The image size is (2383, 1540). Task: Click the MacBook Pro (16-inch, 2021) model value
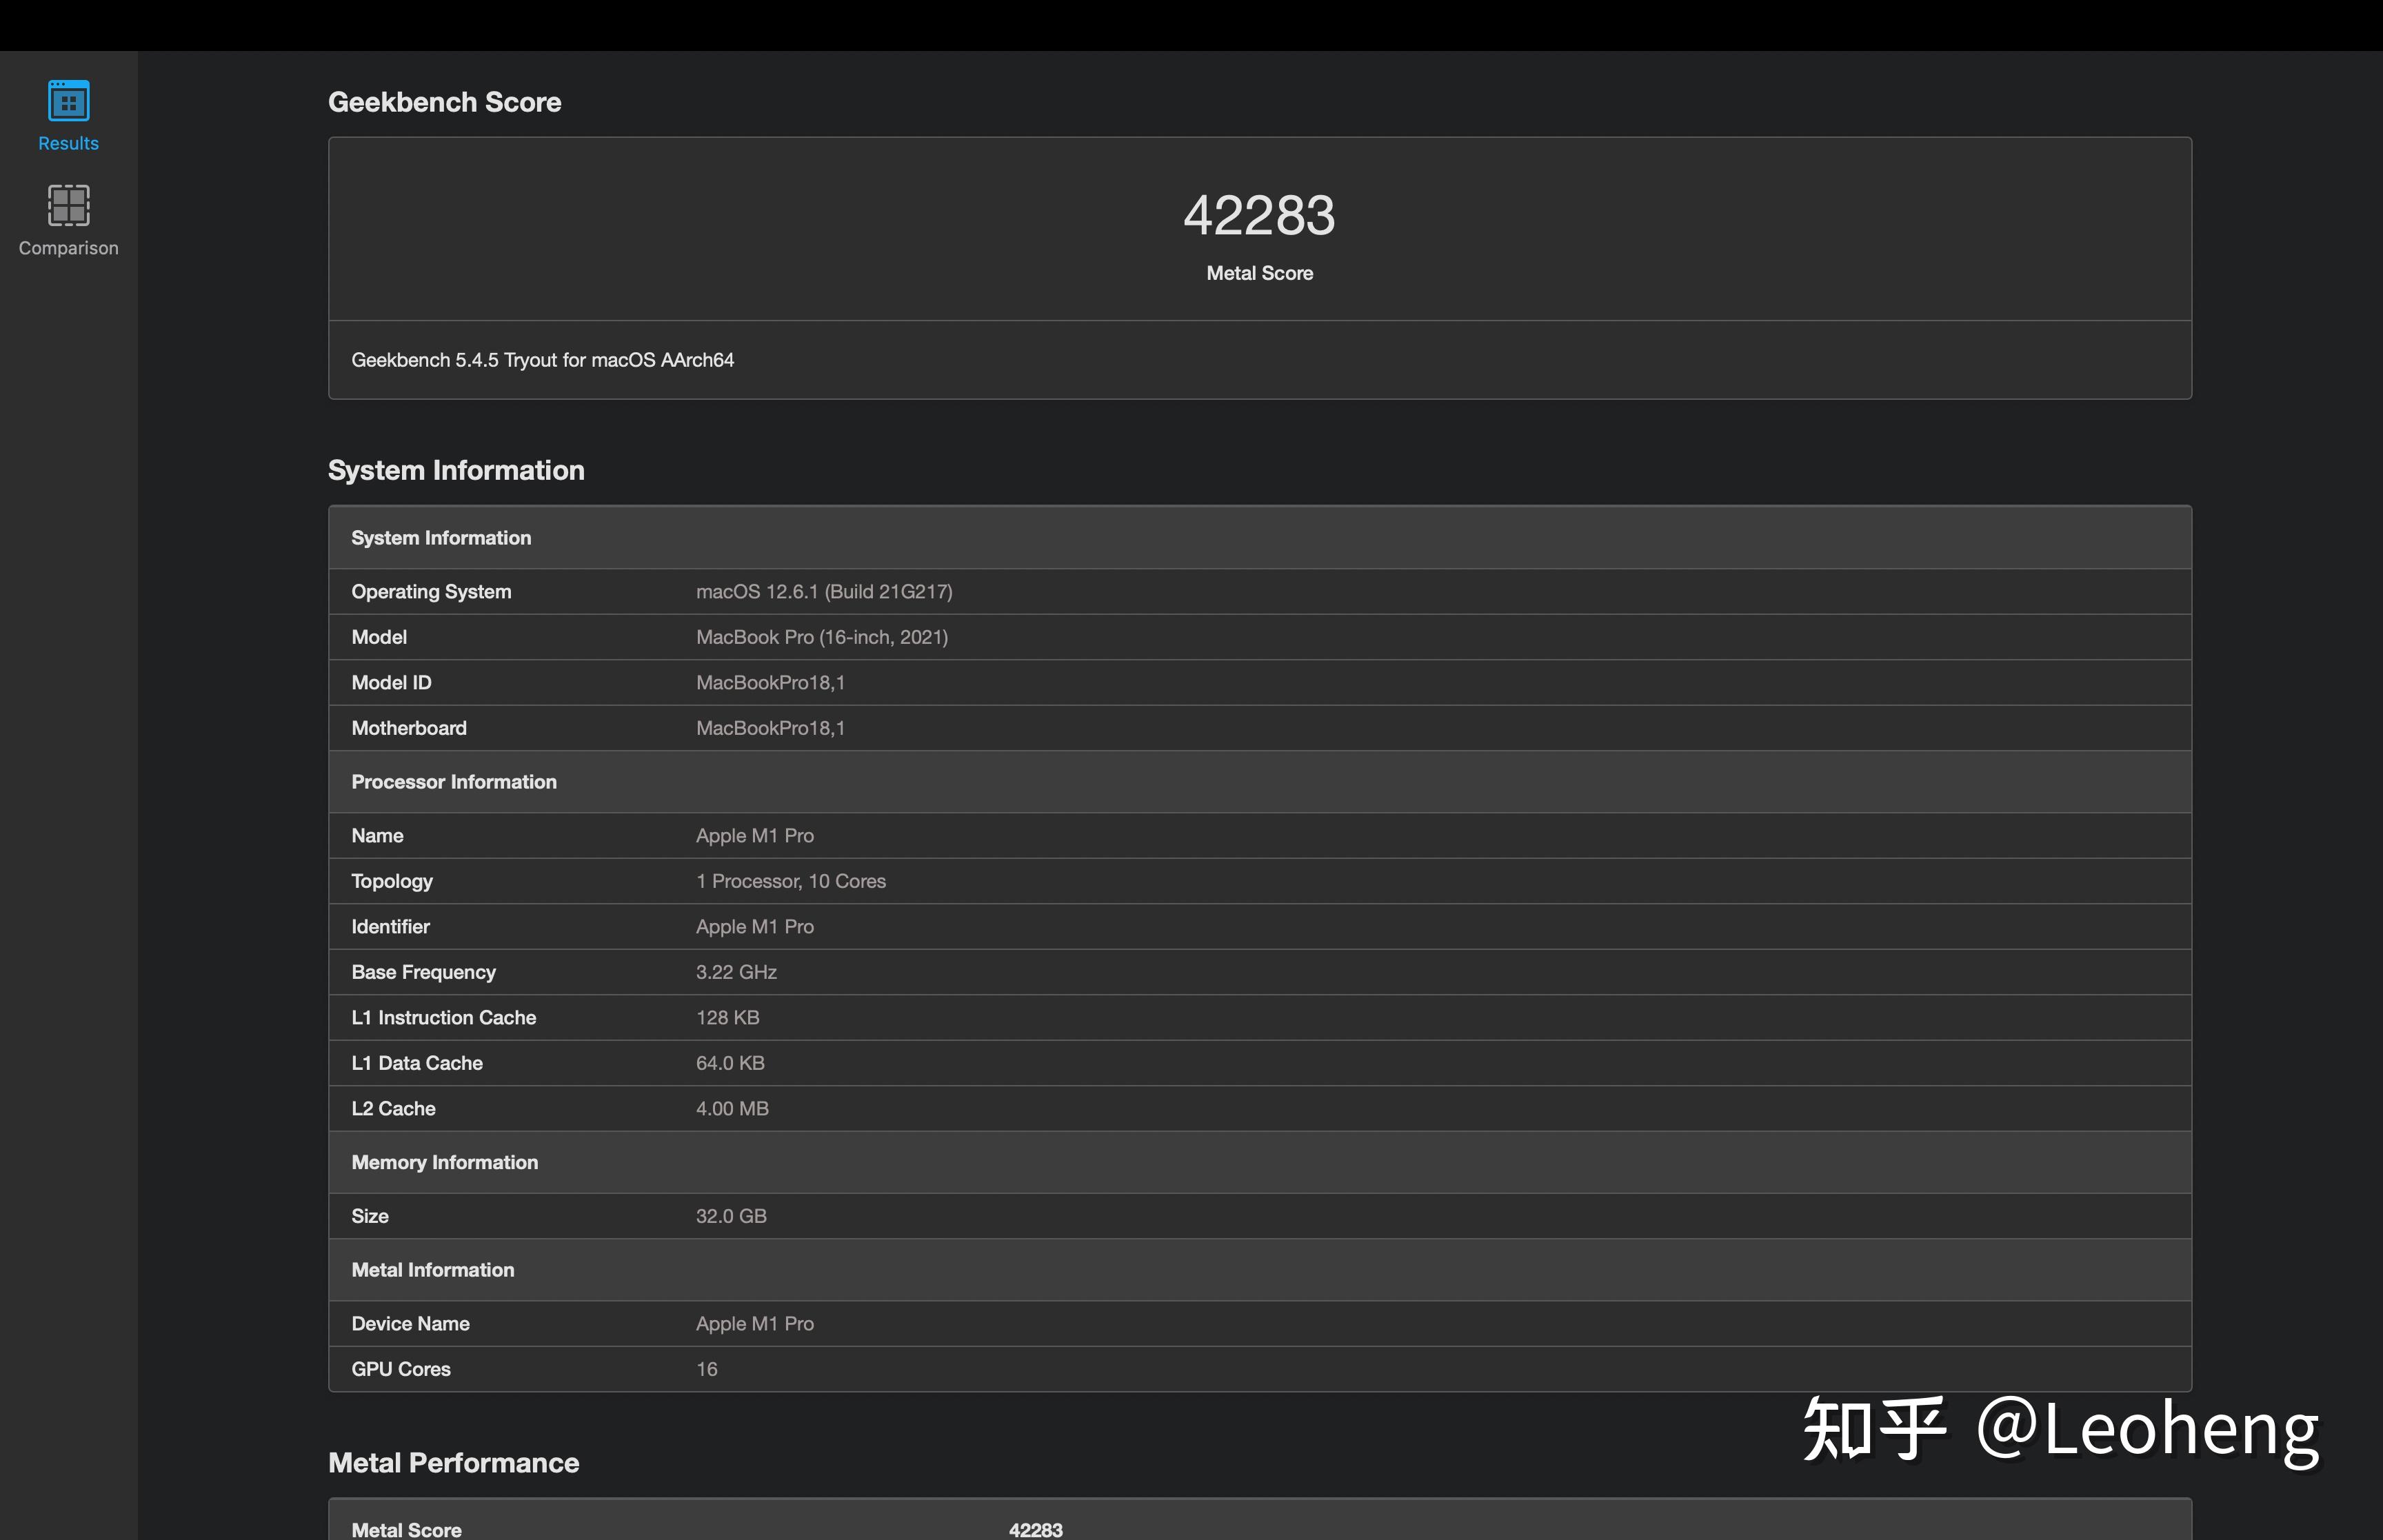click(821, 637)
